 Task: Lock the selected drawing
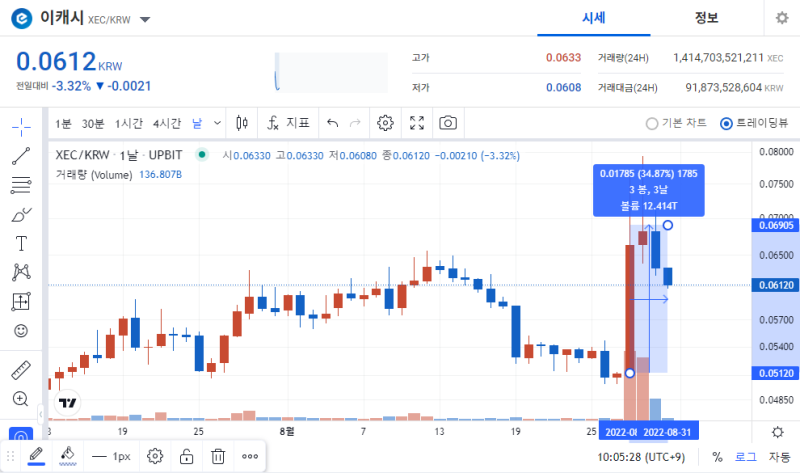(186, 456)
